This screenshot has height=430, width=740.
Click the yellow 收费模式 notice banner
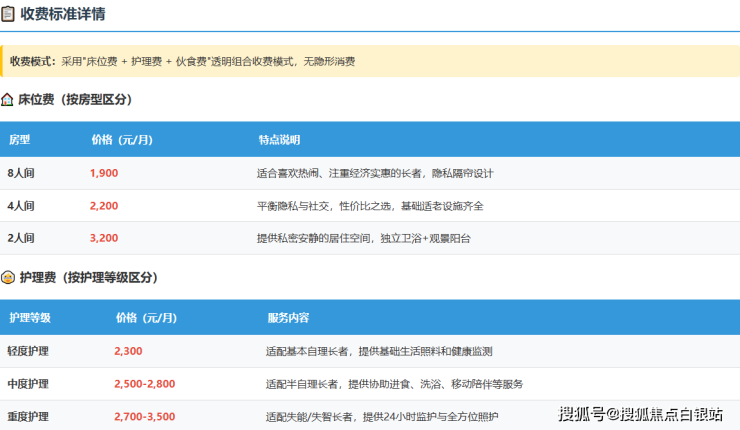(x=370, y=61)
